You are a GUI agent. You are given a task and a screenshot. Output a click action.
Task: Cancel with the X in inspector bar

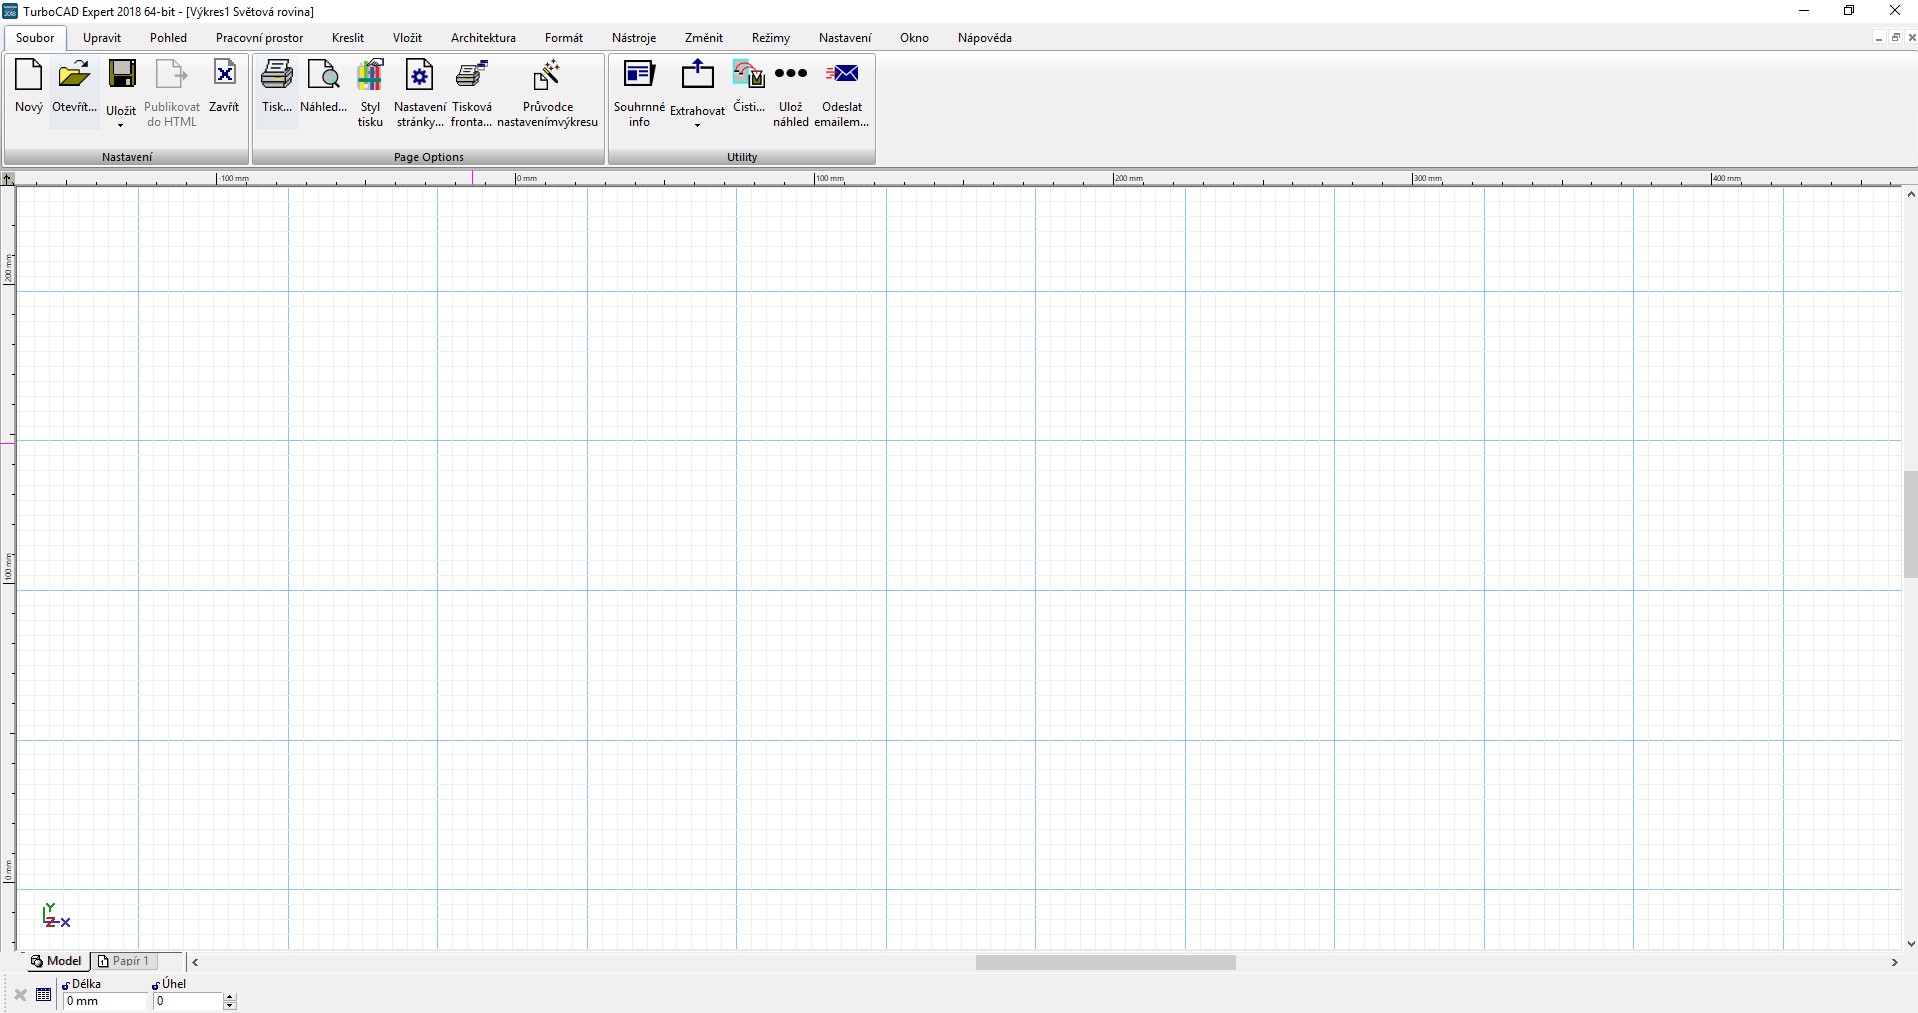pyautogui.click(x=20, y=995)
